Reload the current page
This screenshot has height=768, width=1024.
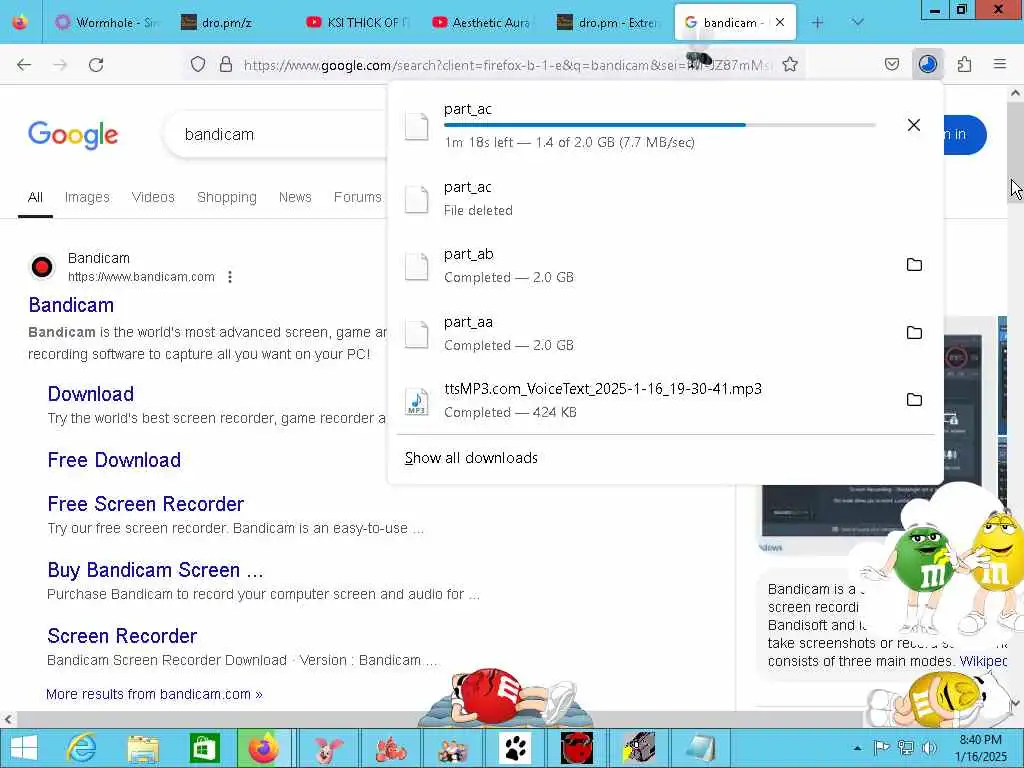(x=96, y=65)
